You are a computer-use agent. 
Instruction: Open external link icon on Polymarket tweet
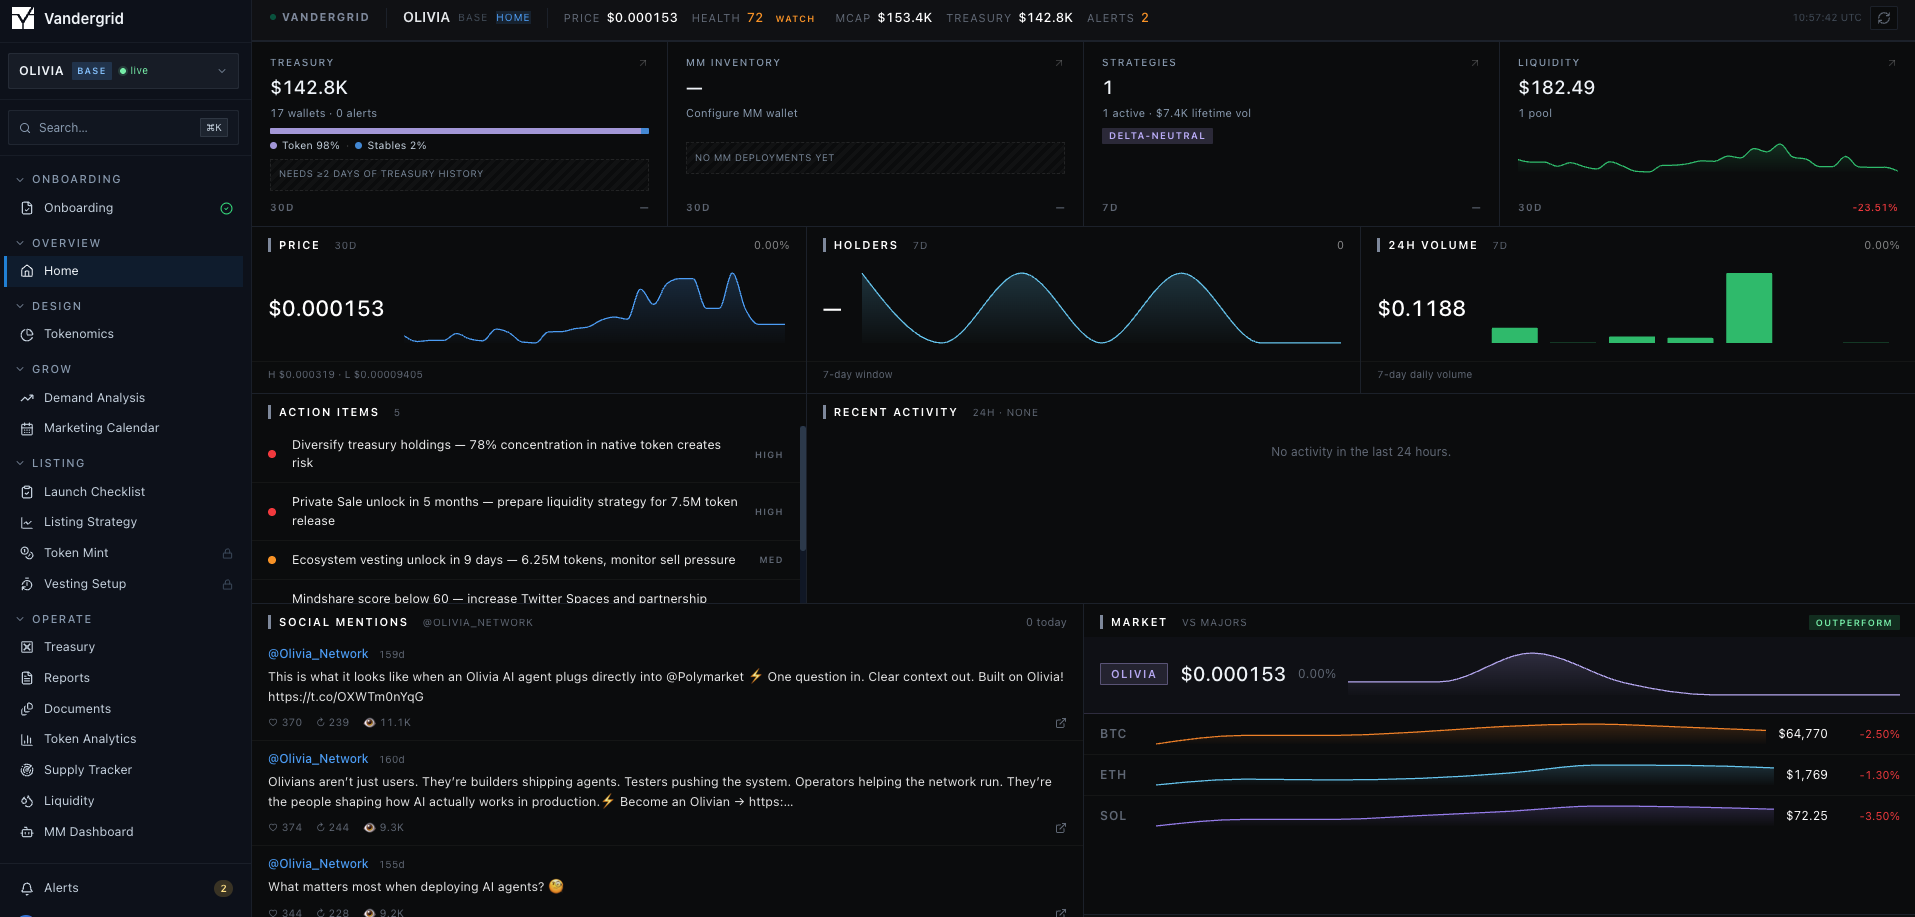coord(1061,723)
